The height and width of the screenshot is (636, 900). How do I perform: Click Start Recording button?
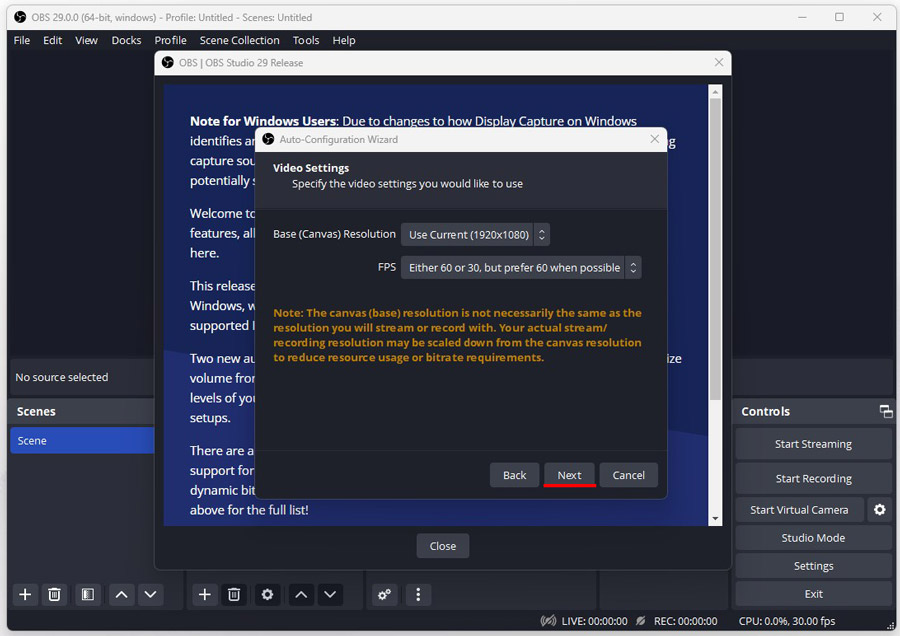[813, 478]
